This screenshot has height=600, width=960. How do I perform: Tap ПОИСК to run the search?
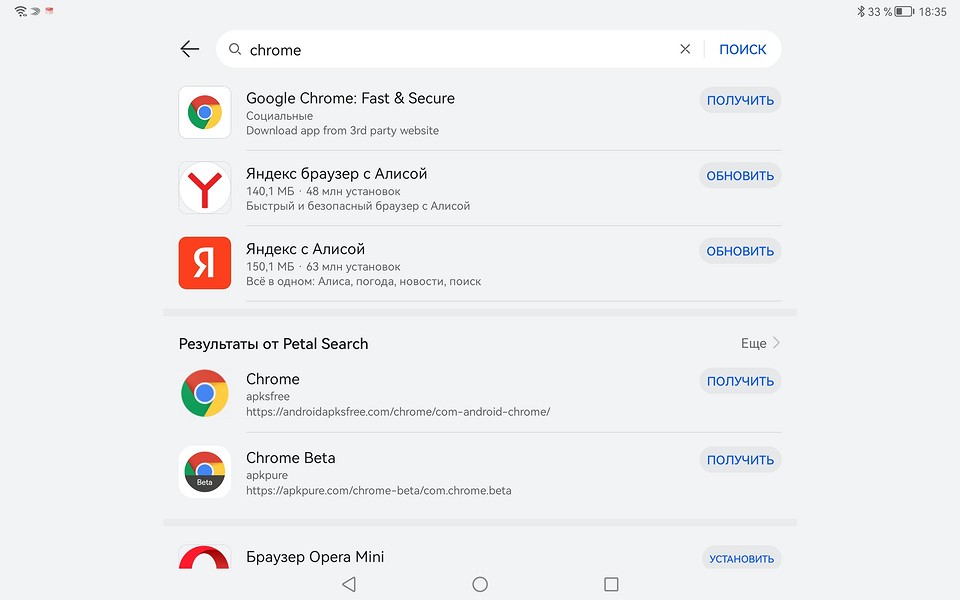tap(743, 48)
